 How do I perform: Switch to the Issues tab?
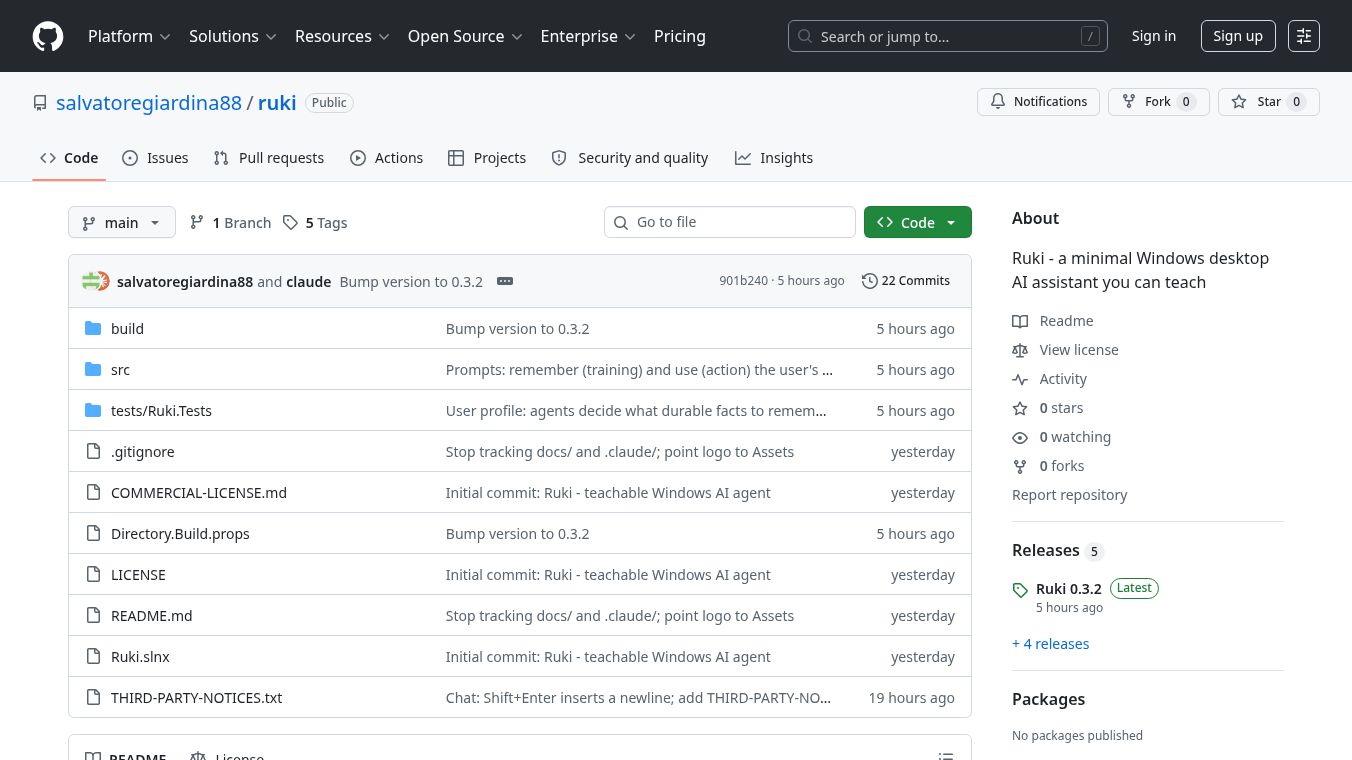155,158
